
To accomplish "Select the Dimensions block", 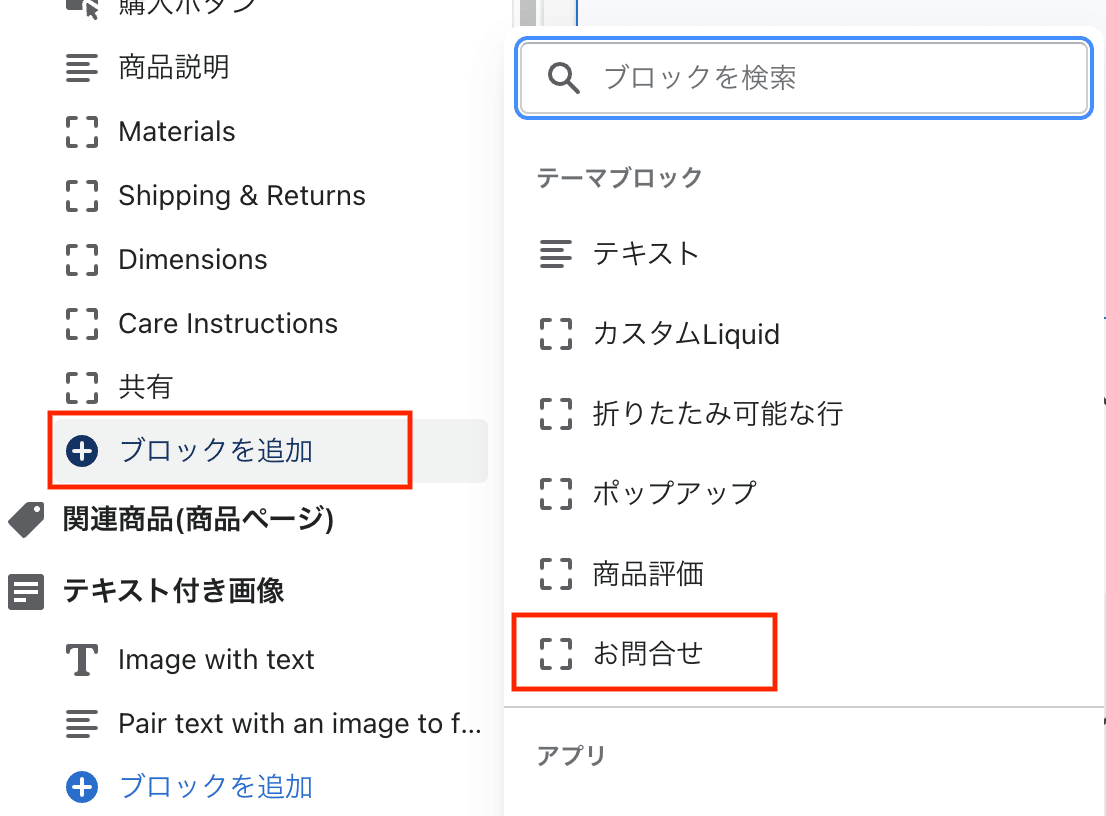I will [x=193, y=260].
